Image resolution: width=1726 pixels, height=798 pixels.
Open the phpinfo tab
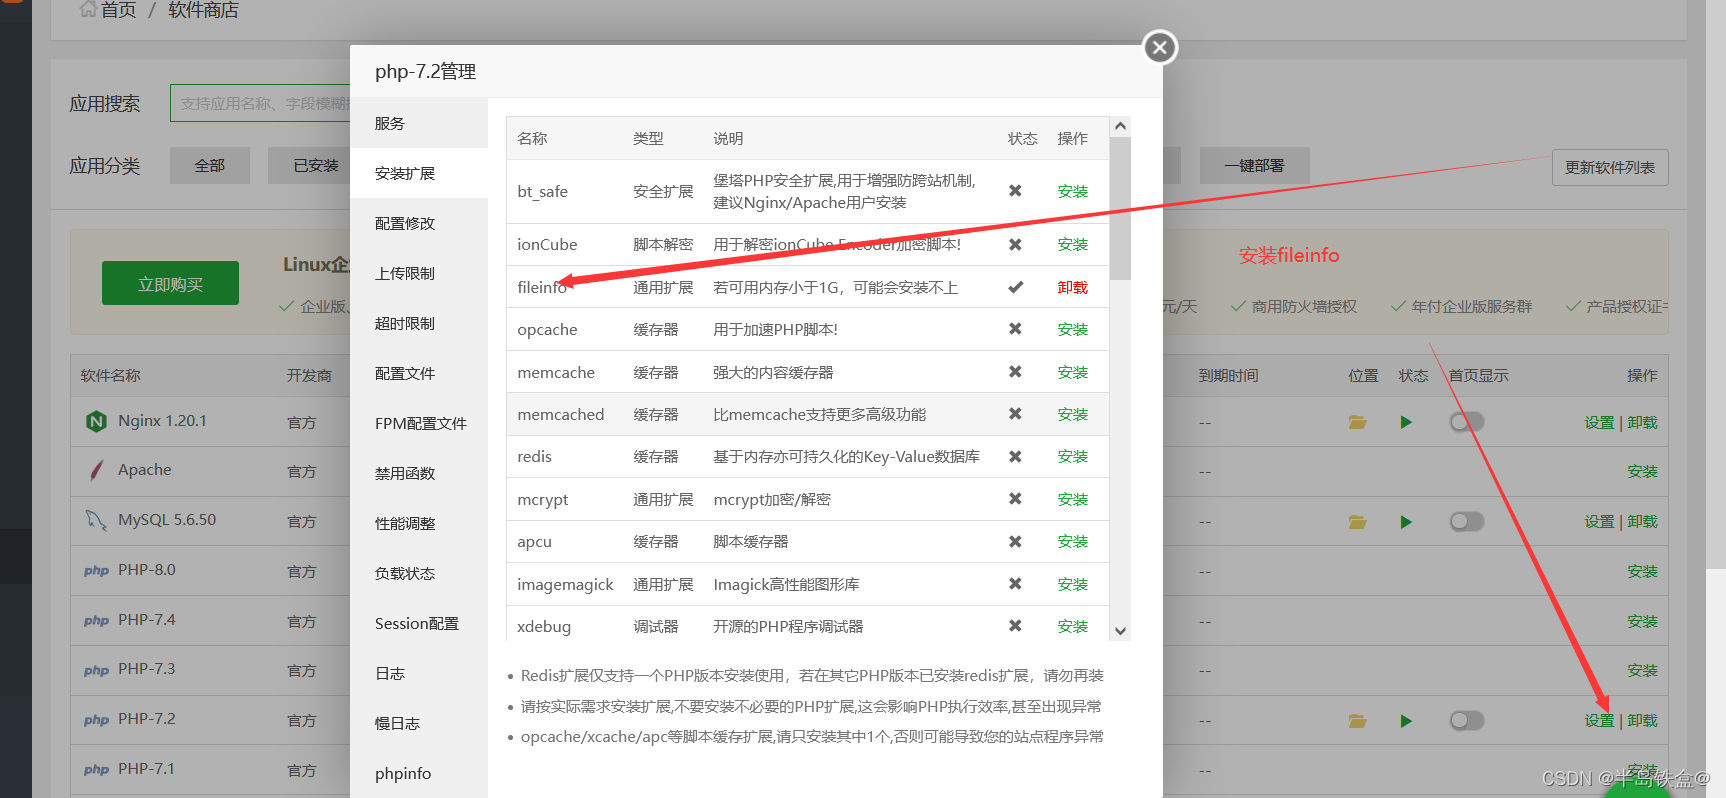click(x=419, y=773)
